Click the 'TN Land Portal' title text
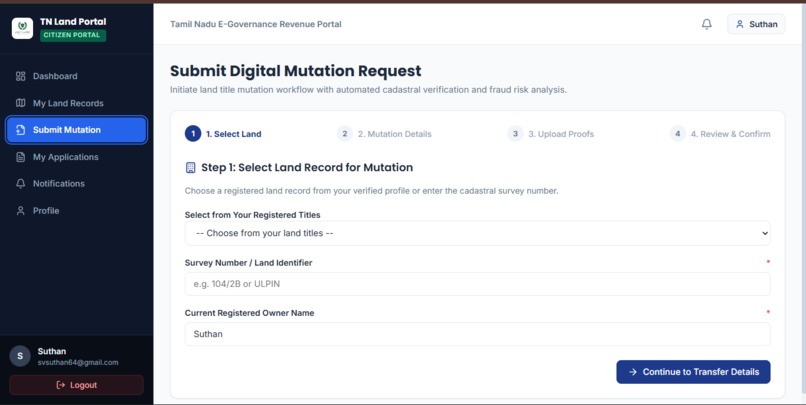Screen dimensions: 806x405 click(73, 22)
